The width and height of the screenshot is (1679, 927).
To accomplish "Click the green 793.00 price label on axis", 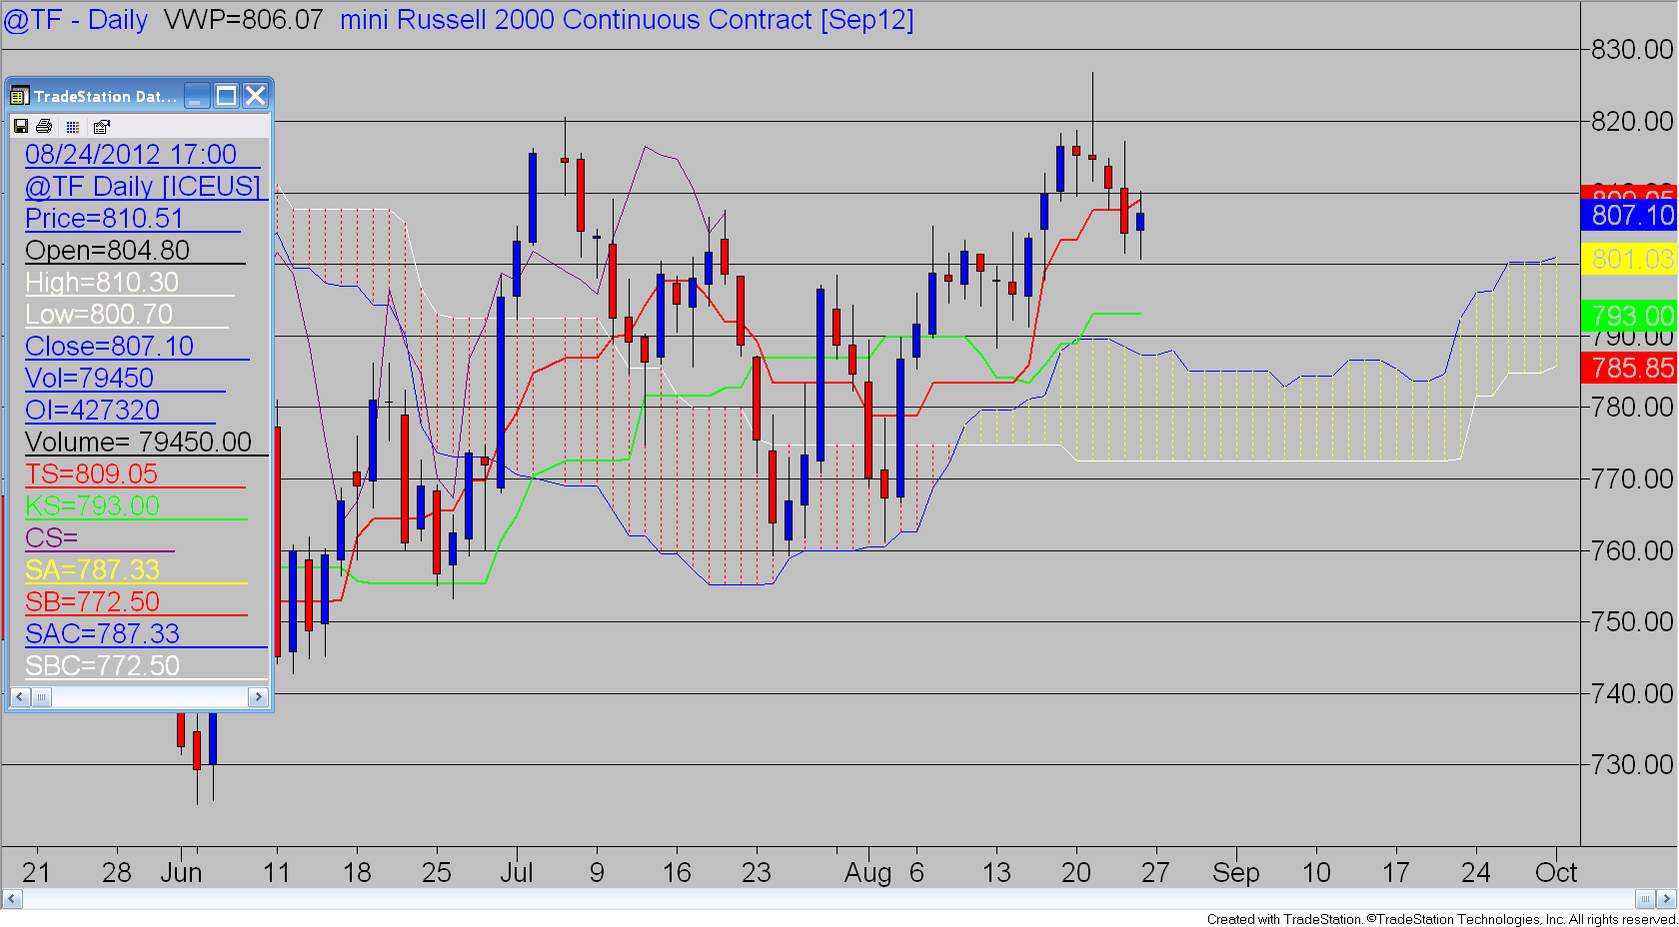I will [1629, 316].
